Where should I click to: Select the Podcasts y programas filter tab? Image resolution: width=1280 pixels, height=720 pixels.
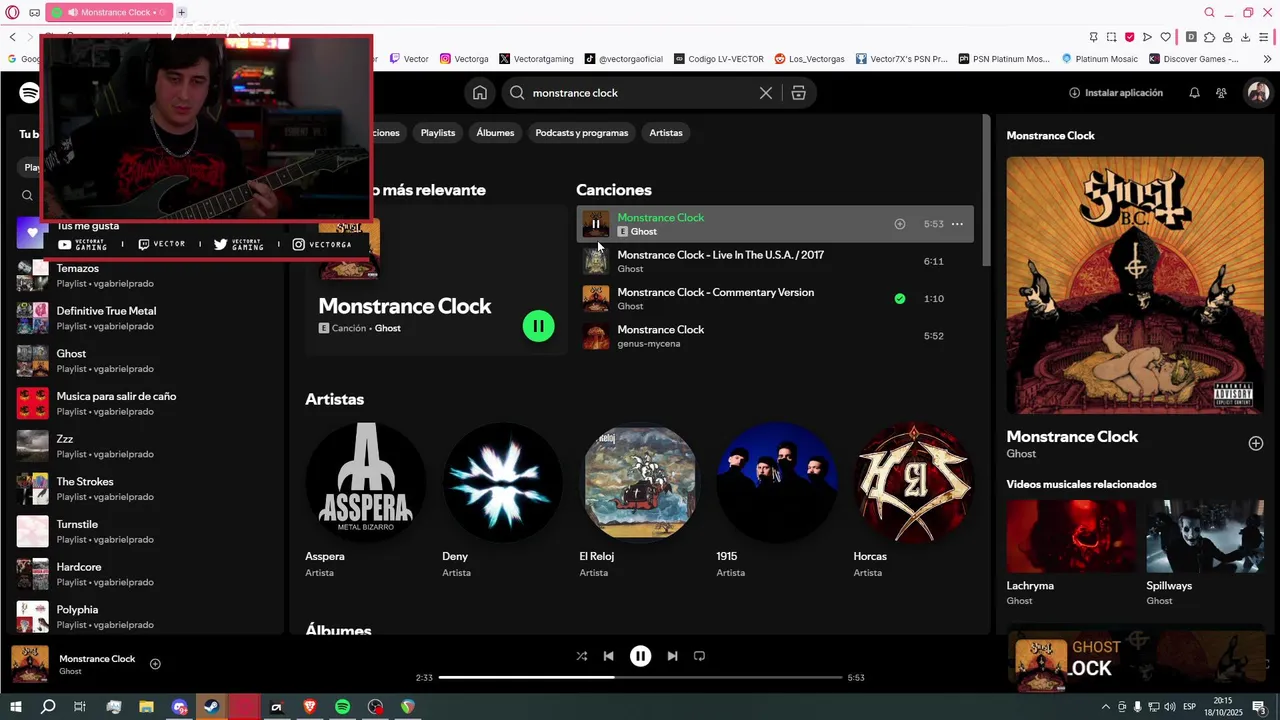pyautogui.click(x=582, y=133)
